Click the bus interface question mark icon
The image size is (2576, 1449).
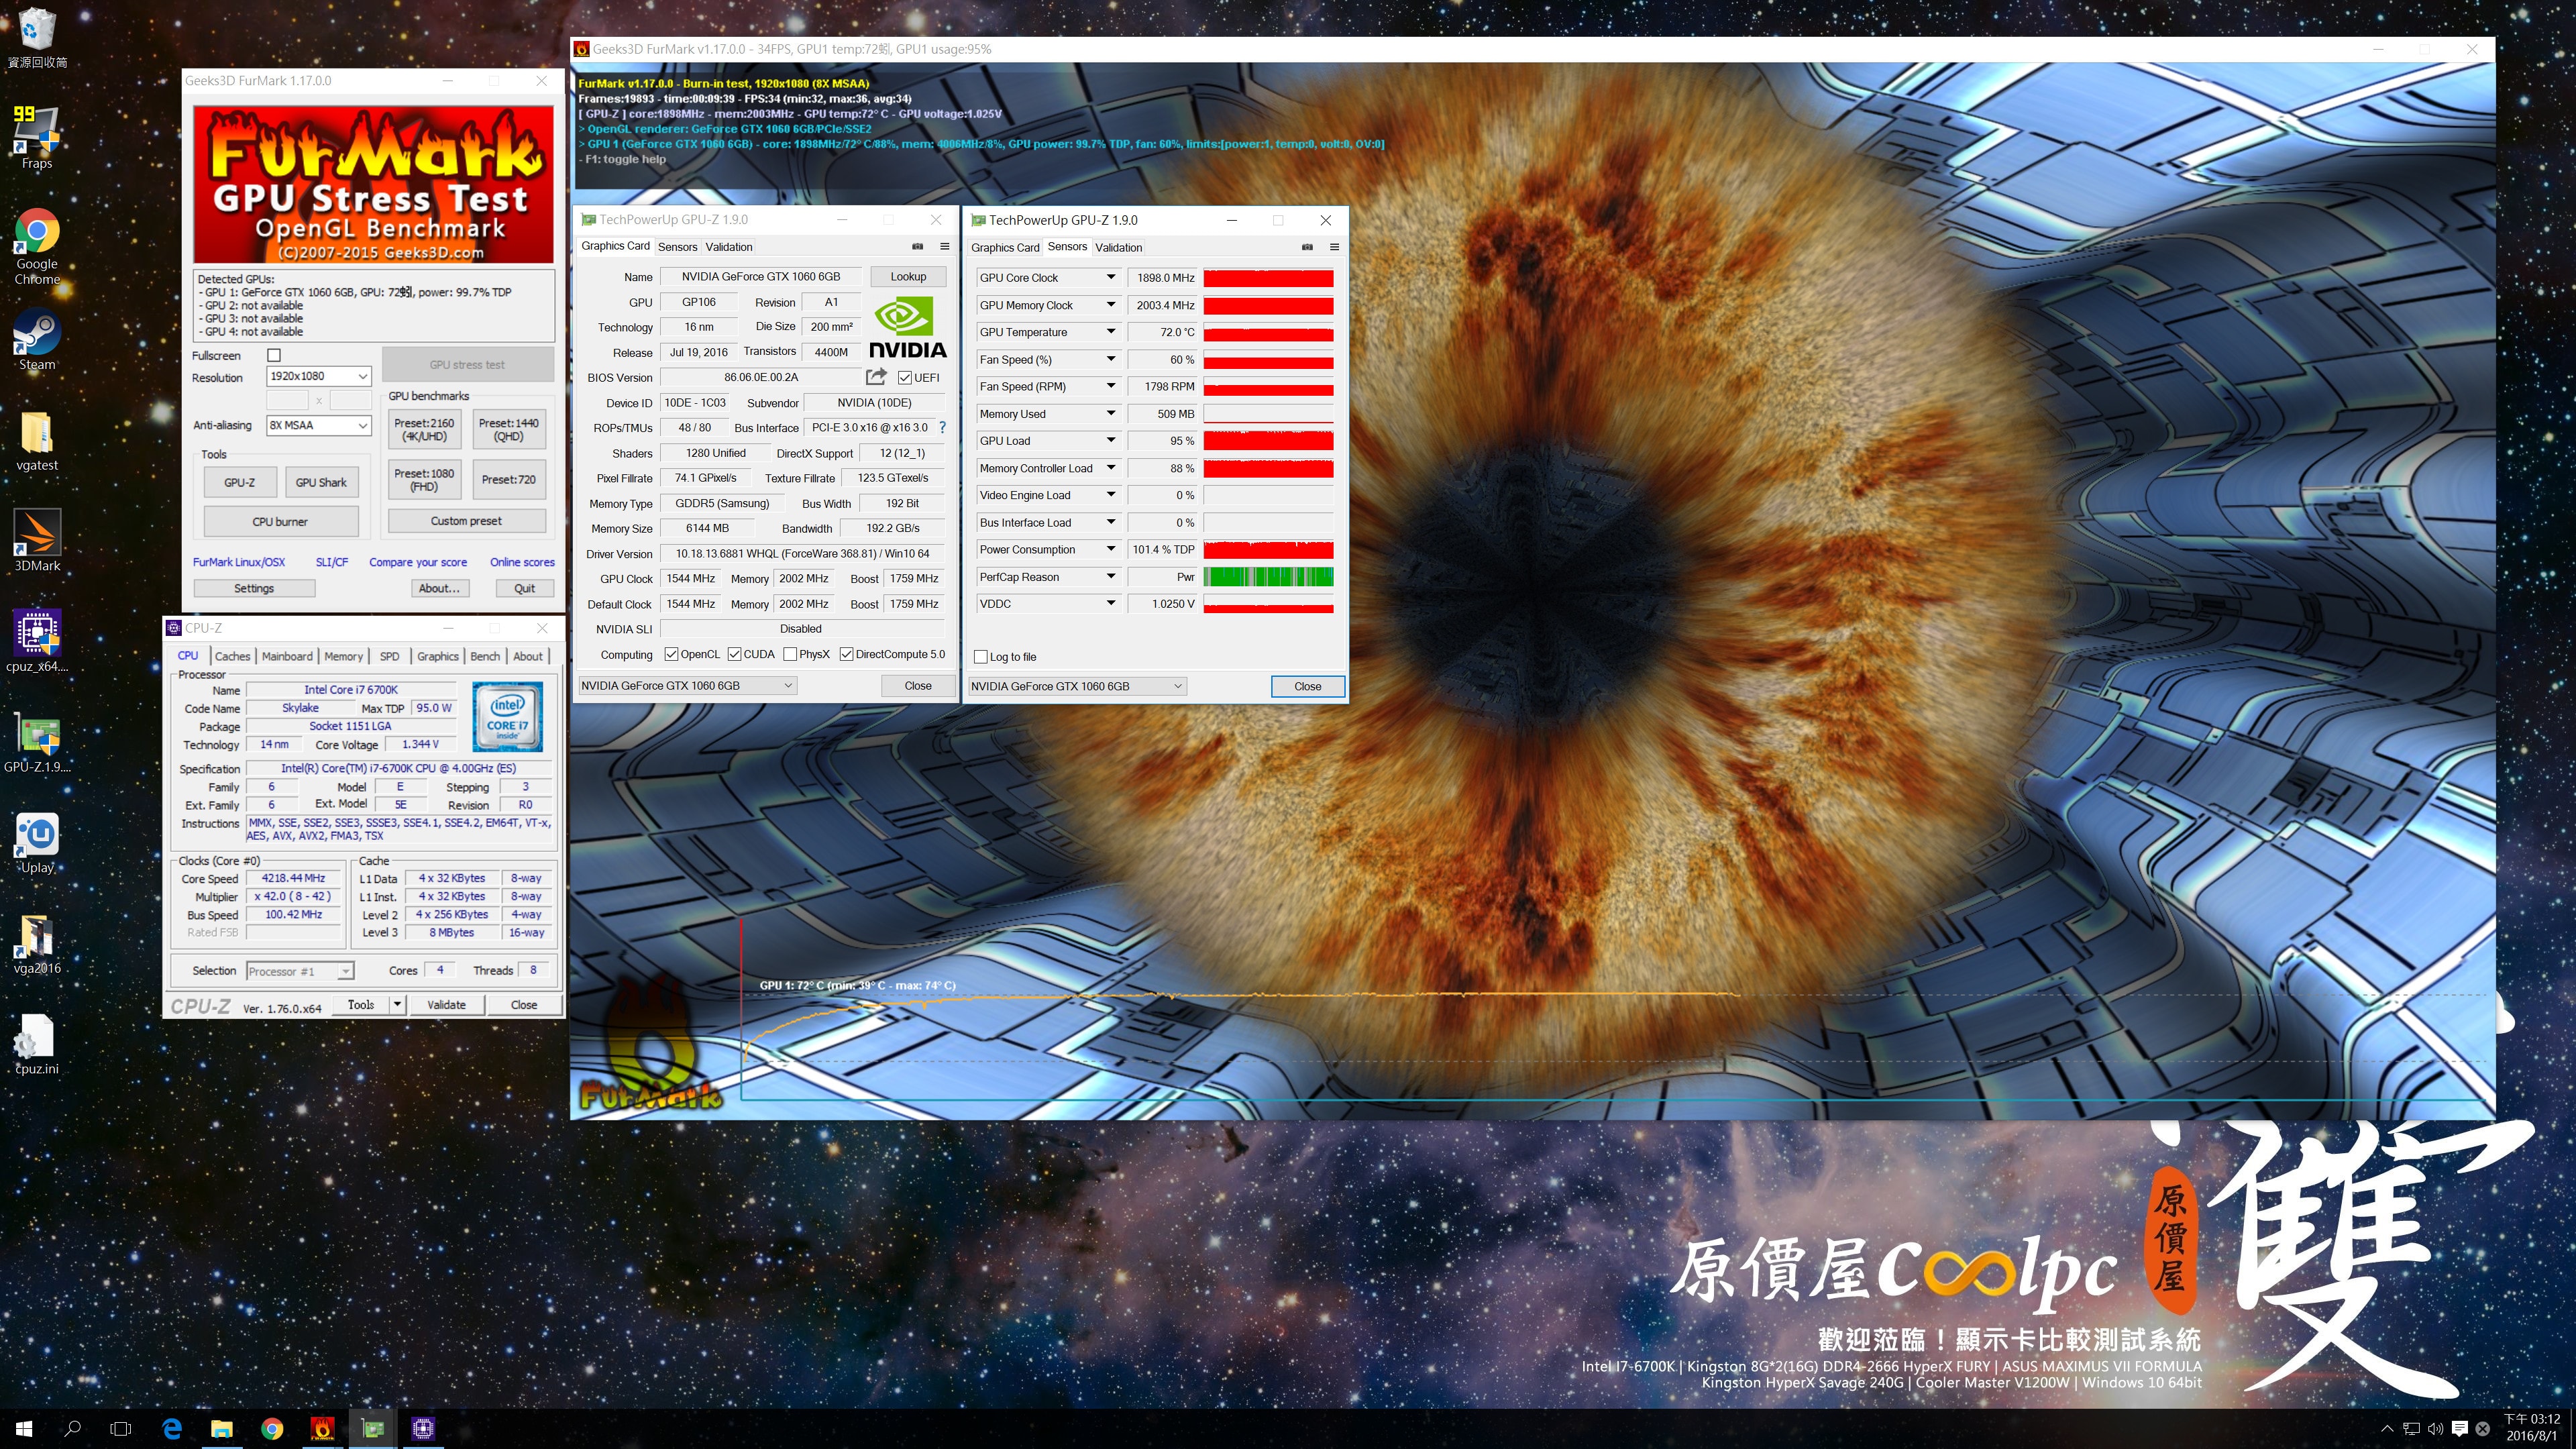(942, 428)
